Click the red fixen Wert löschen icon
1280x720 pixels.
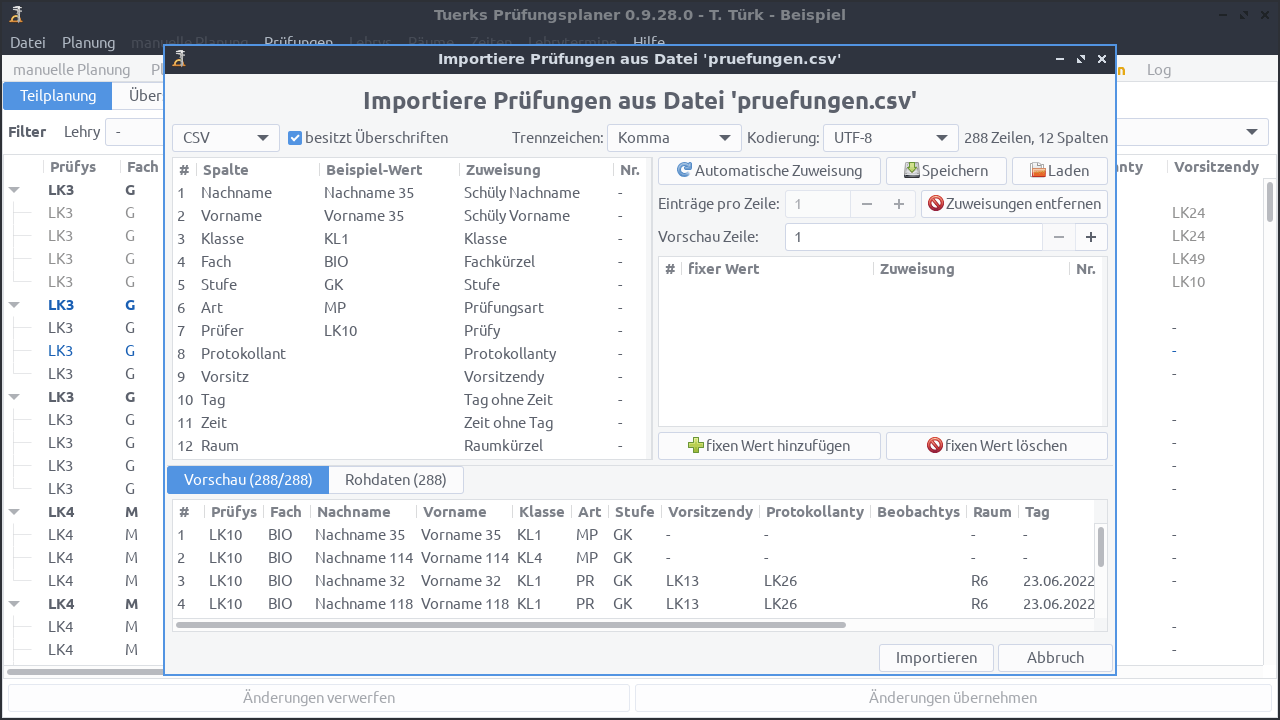[935, 446]
